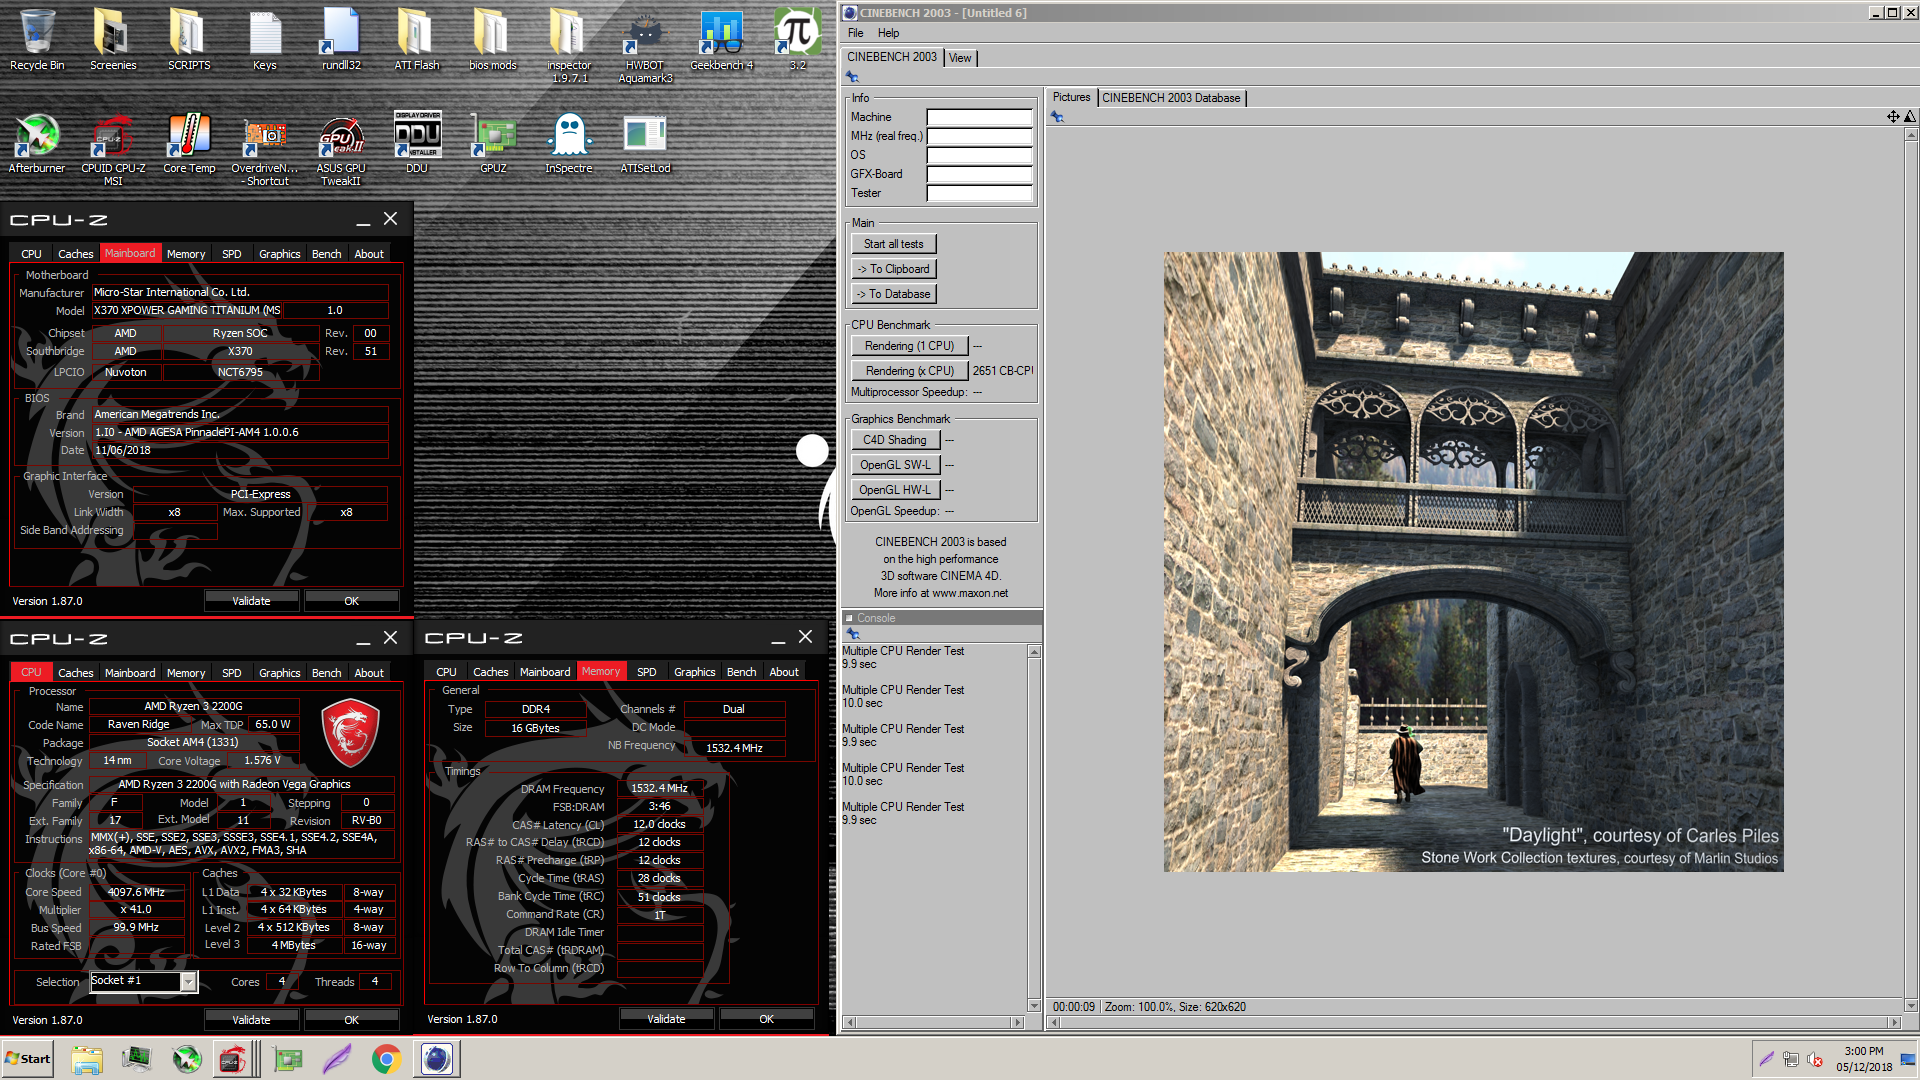Launch the InSpectre ghost icon
1920x1080 pixels.
pyautogui.click(x=569, y=142)
